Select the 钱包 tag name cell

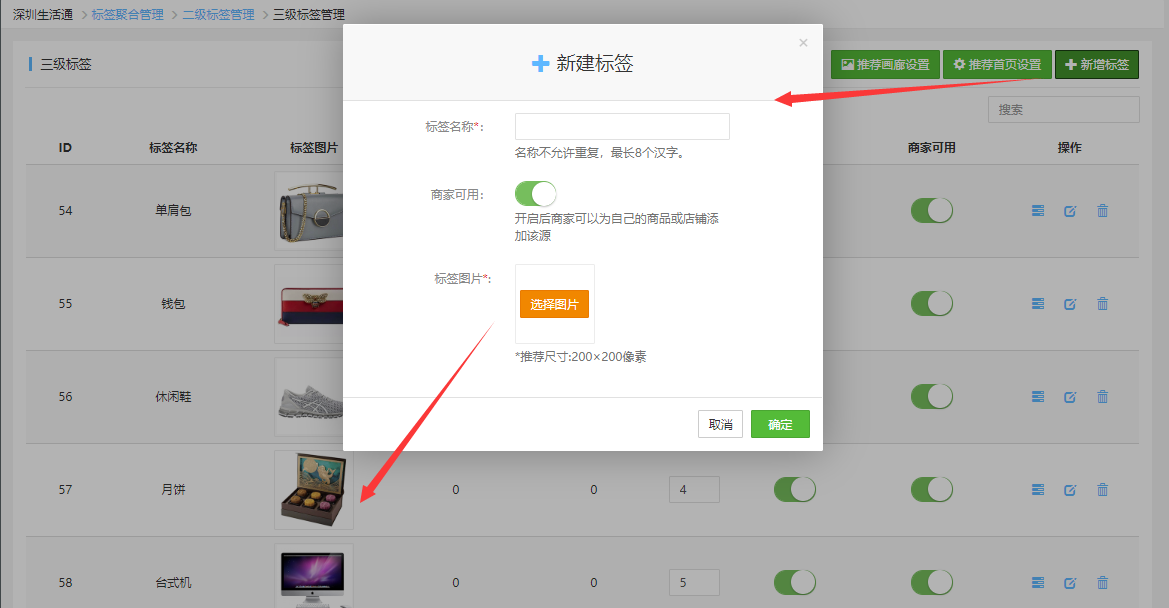(173, 304)
